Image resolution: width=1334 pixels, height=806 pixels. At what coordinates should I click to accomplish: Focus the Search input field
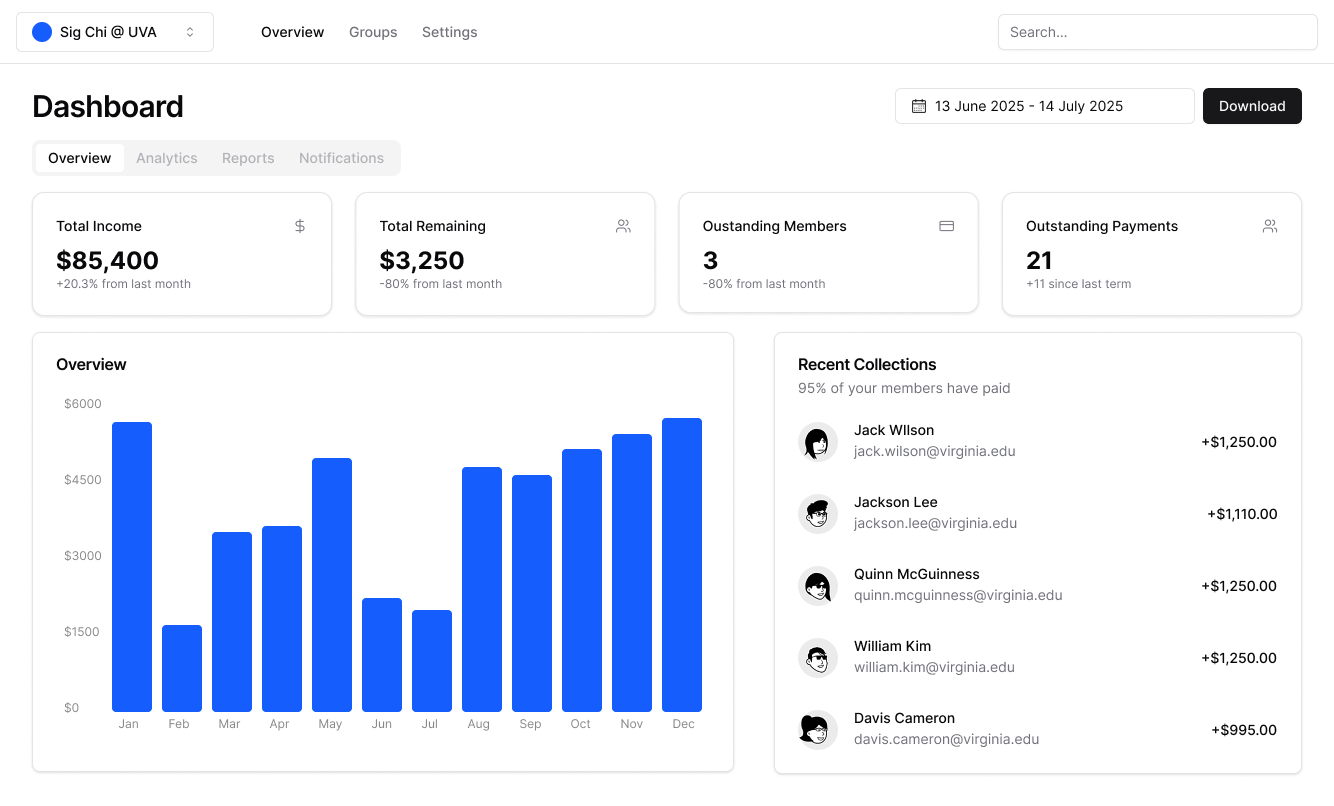1157,32
